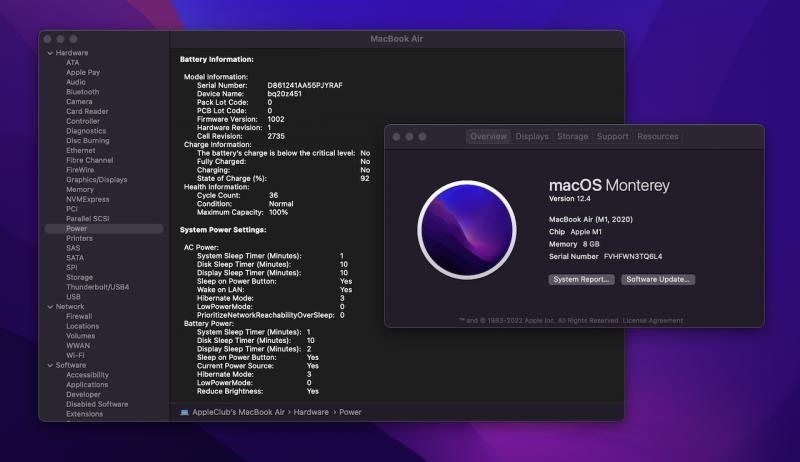Select Memory in the sidebar

[80, 189]
